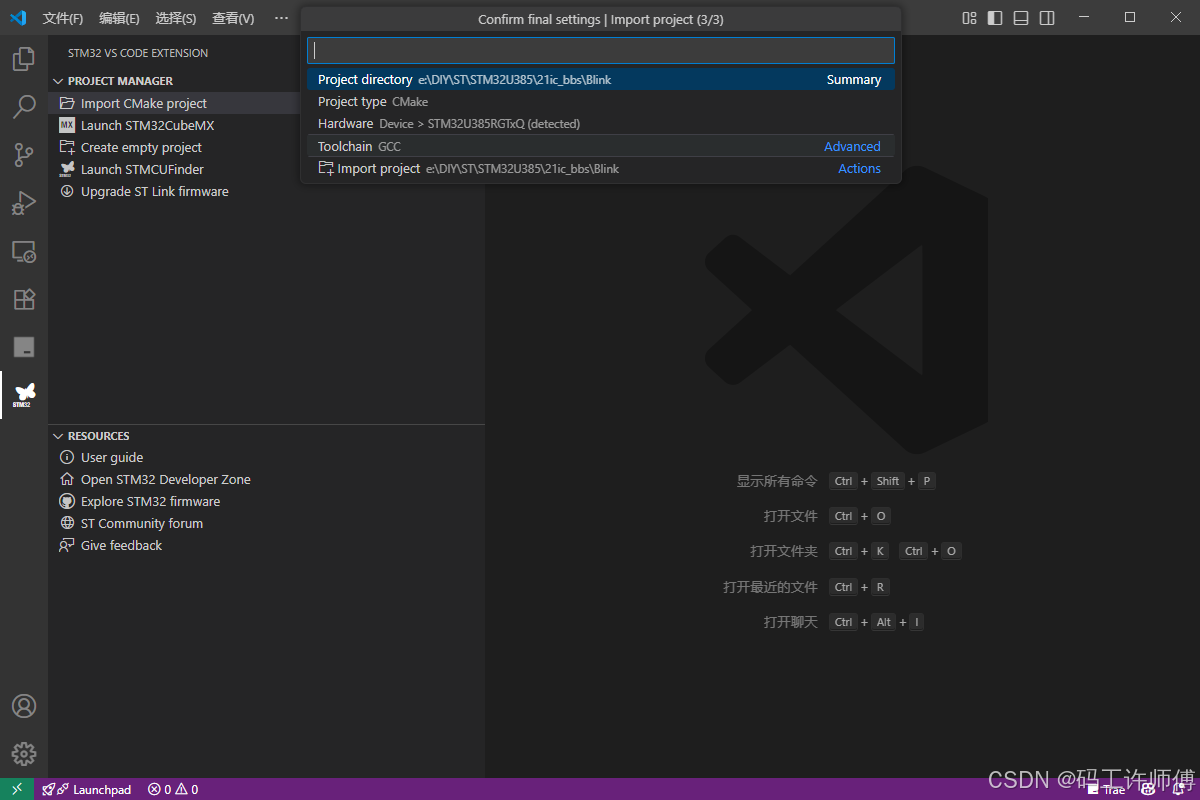Image resolution: width=1200 pixels, height=800 pixels.
Task: Toggle the primary side bar
Action: [x=995, y=18]
